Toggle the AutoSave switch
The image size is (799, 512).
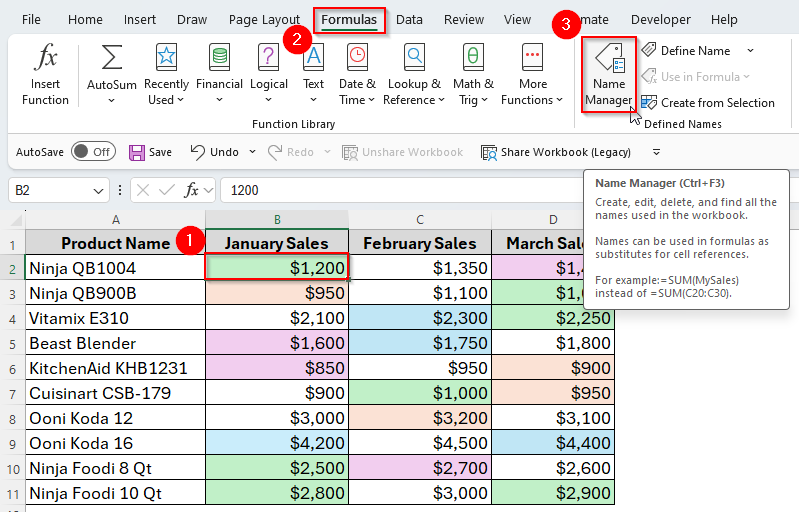(93, 152)
